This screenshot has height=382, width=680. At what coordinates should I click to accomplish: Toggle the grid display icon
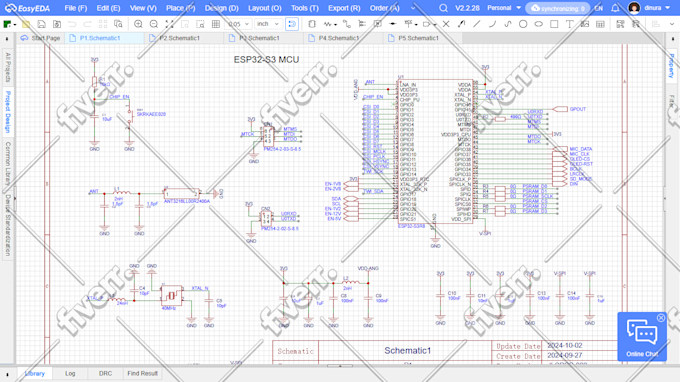click(x=216, y=24)
